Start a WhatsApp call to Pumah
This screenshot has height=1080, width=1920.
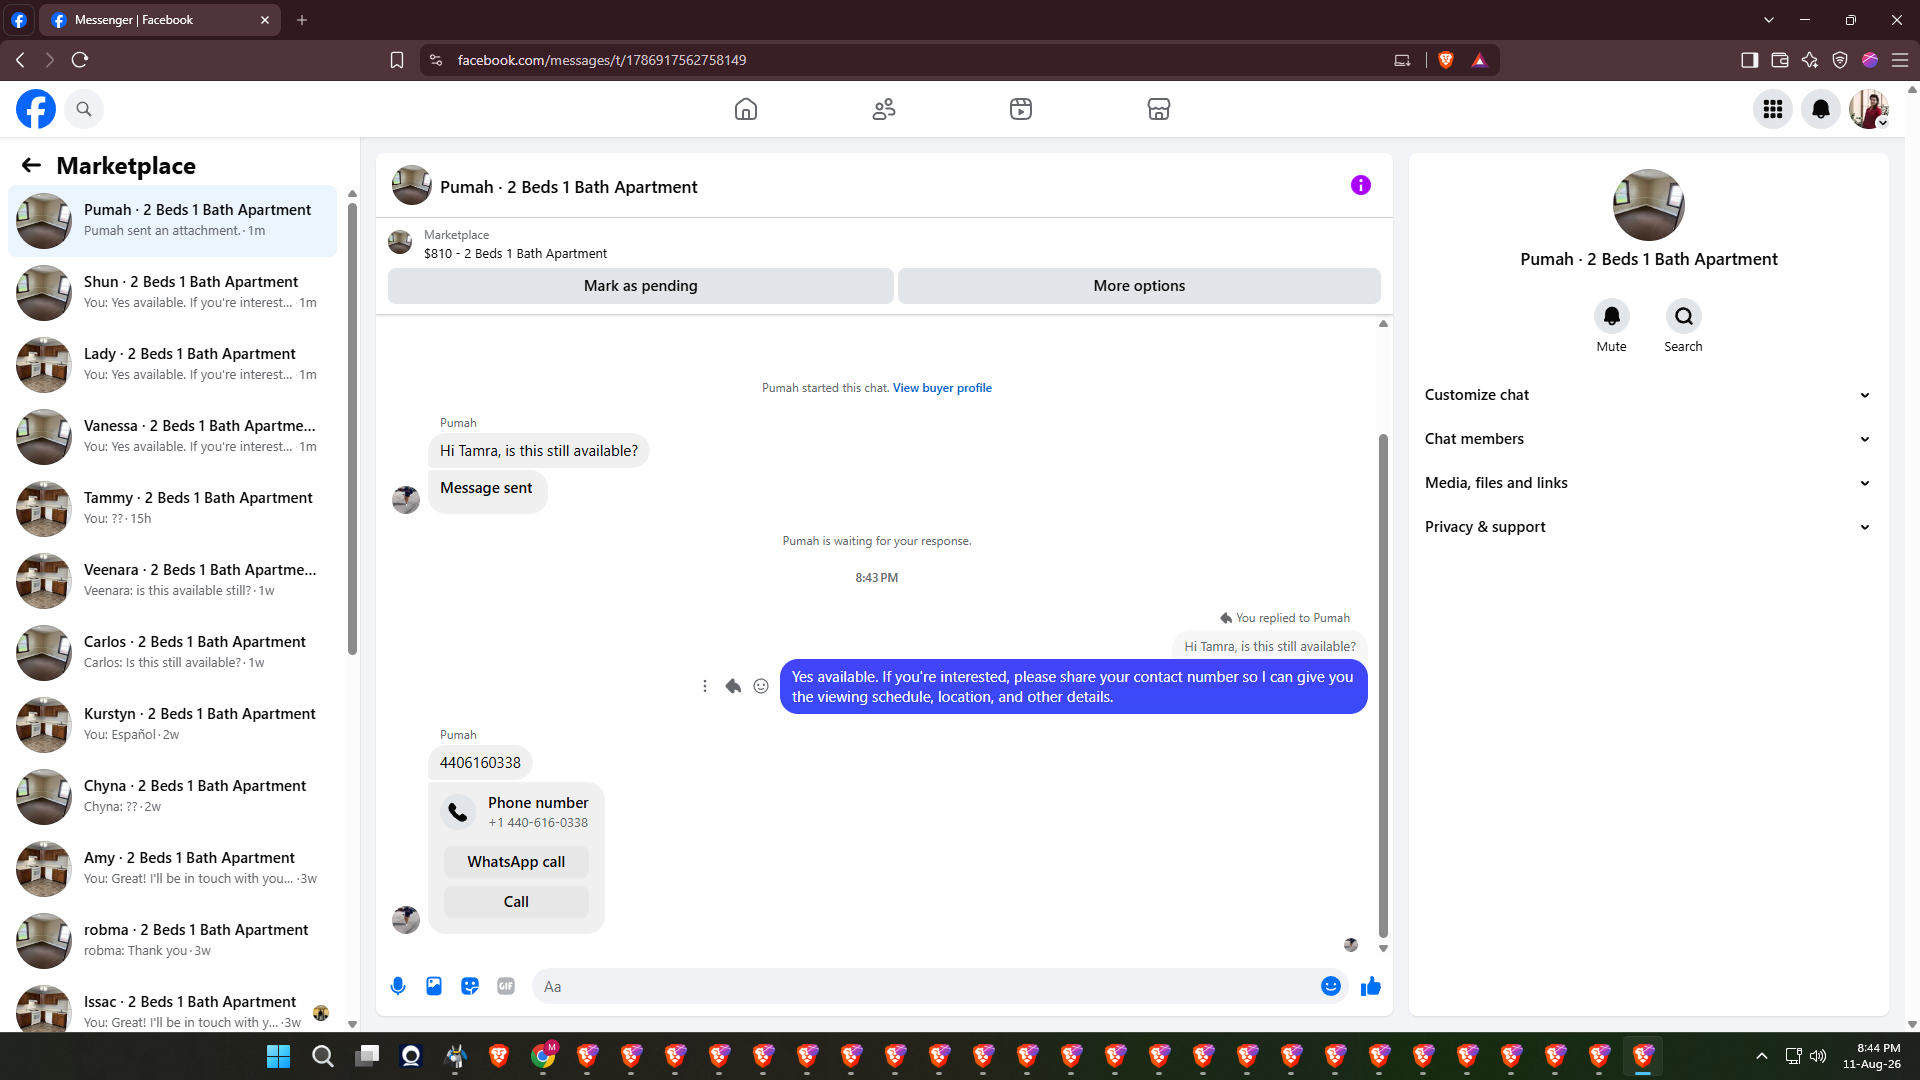tap(516, 862)
